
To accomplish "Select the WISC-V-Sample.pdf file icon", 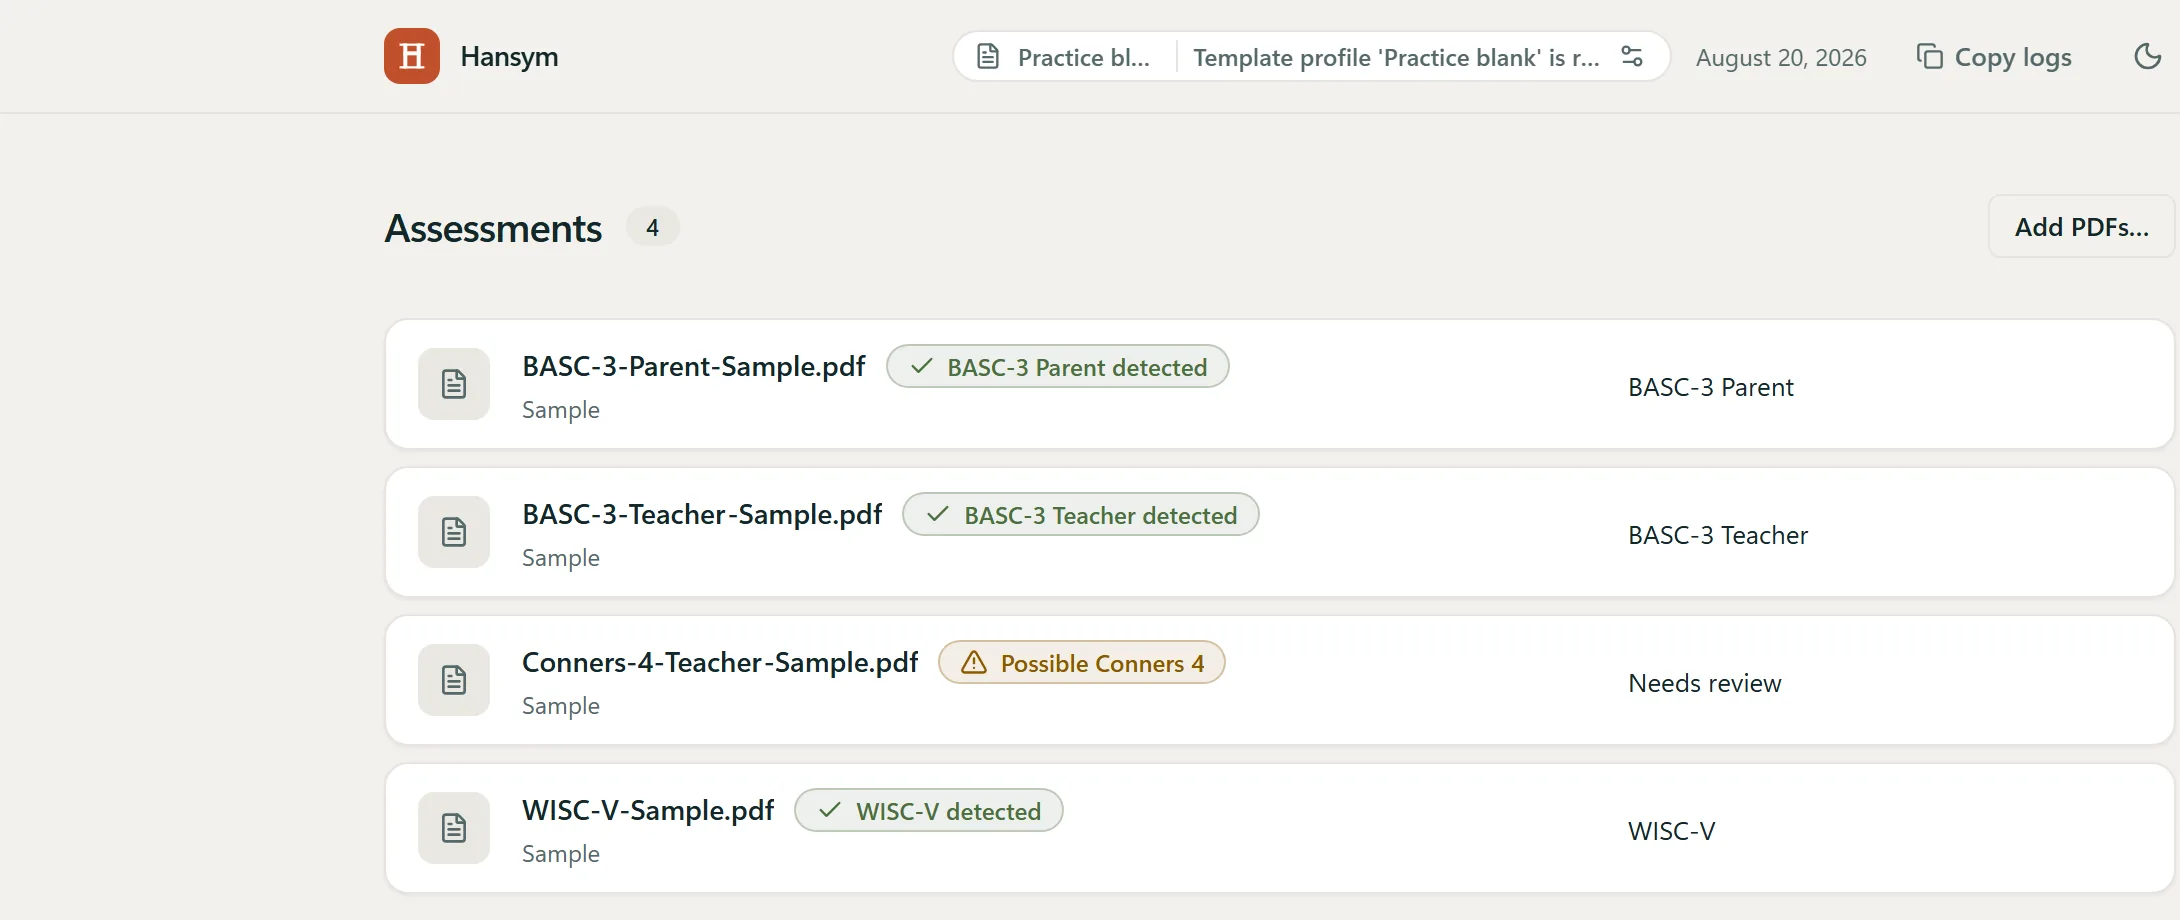I will coord(454,828).
